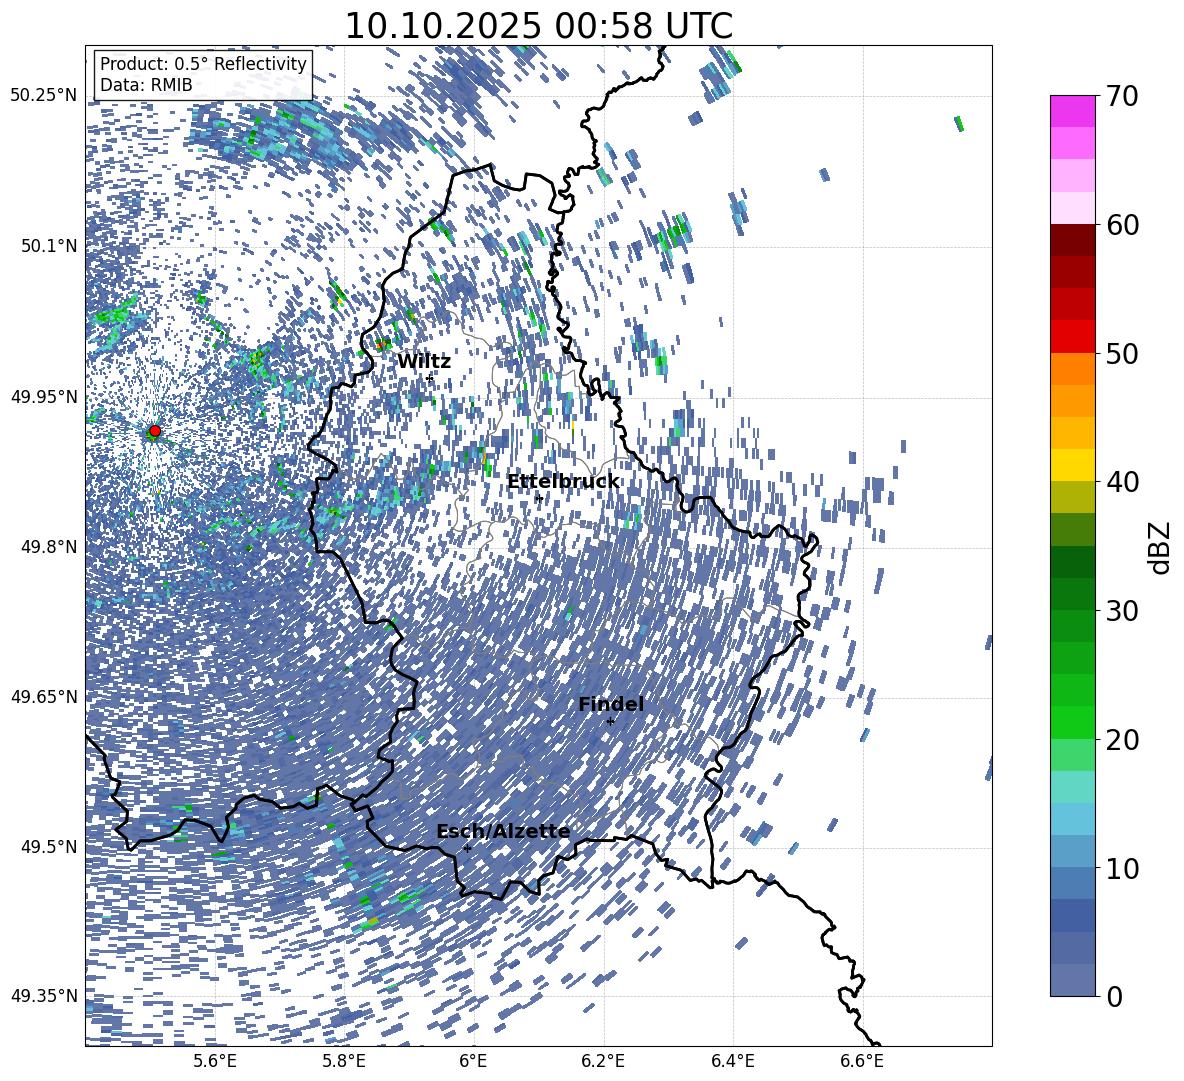1184x1081 pixels.
Task: Click the Wiltz location cross marker
Action: 430,377
